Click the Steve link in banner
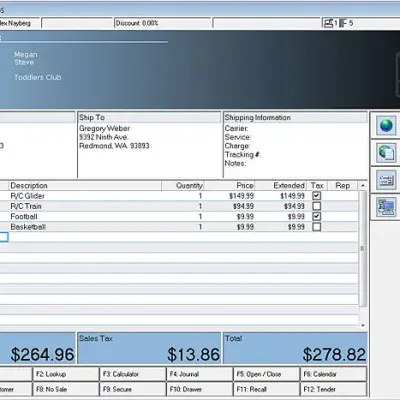 tap(24, 62)
